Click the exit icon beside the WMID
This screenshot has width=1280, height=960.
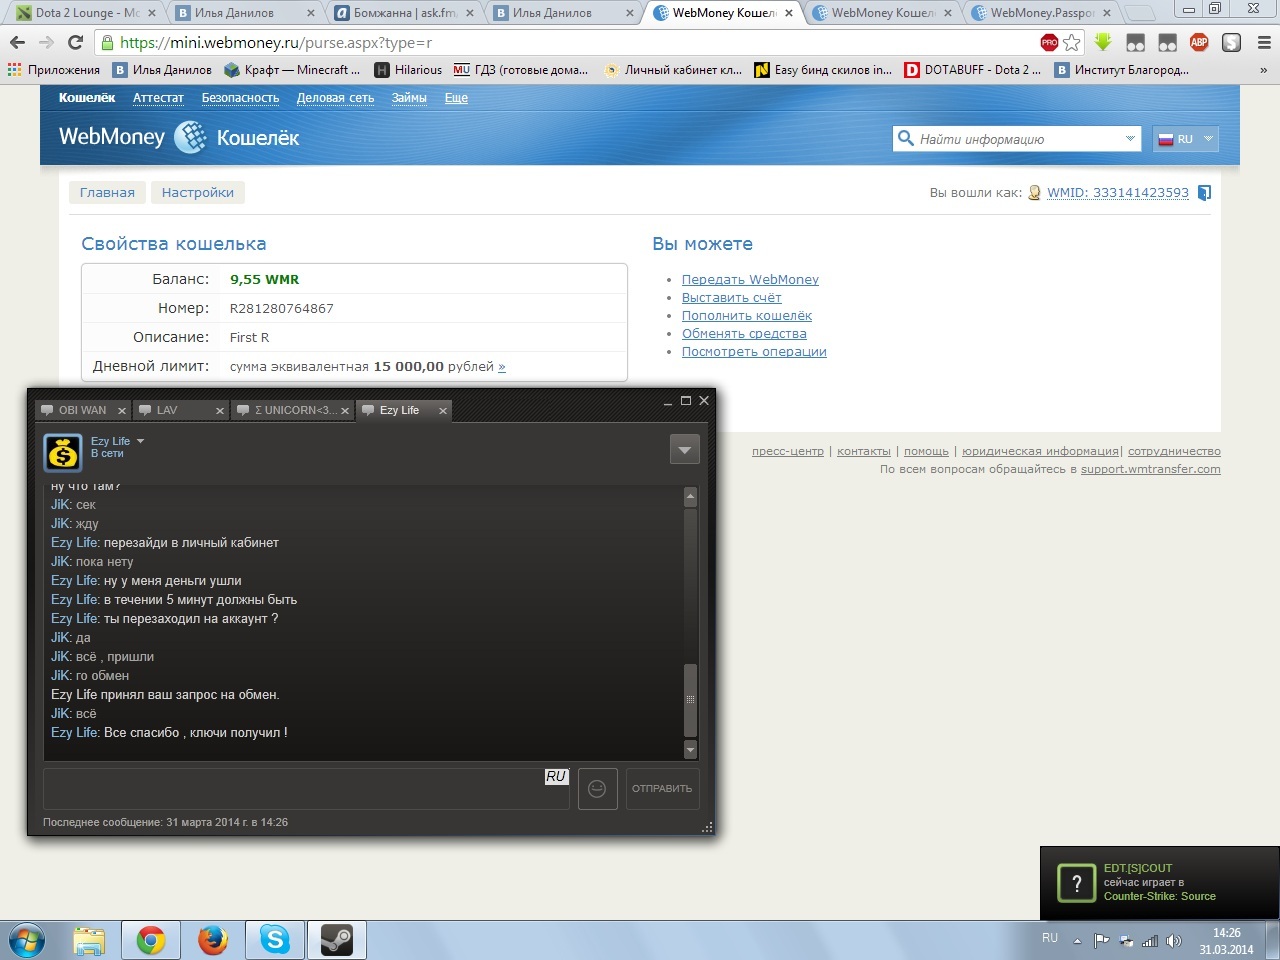tap(1204, 193)
